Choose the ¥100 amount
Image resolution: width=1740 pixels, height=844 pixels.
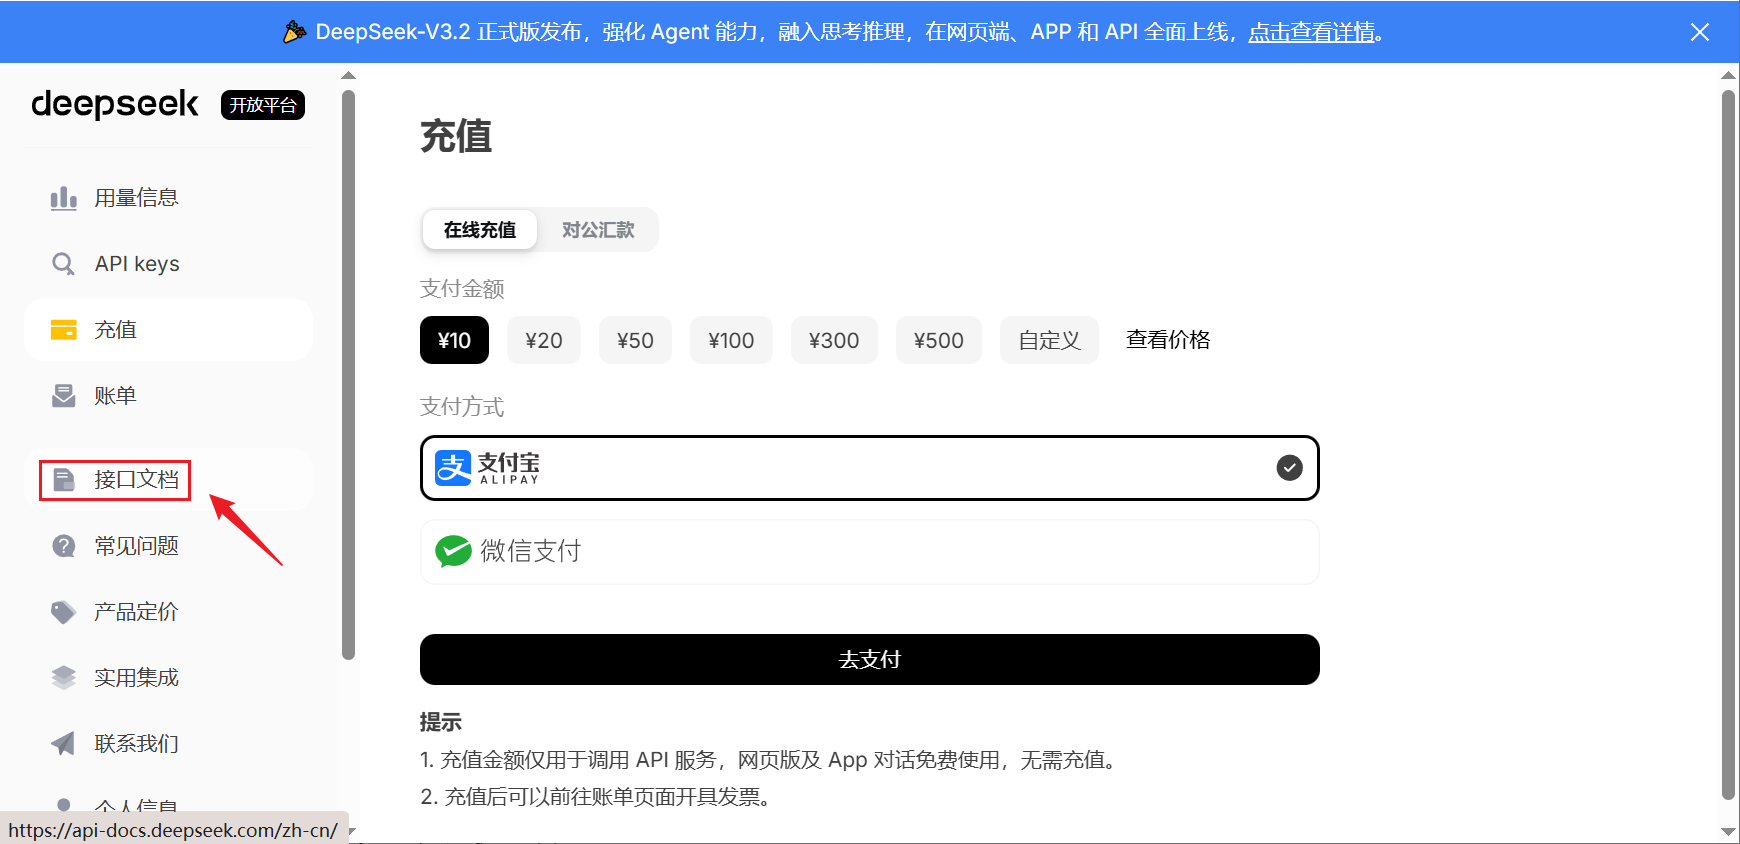(x=731, y=340)
